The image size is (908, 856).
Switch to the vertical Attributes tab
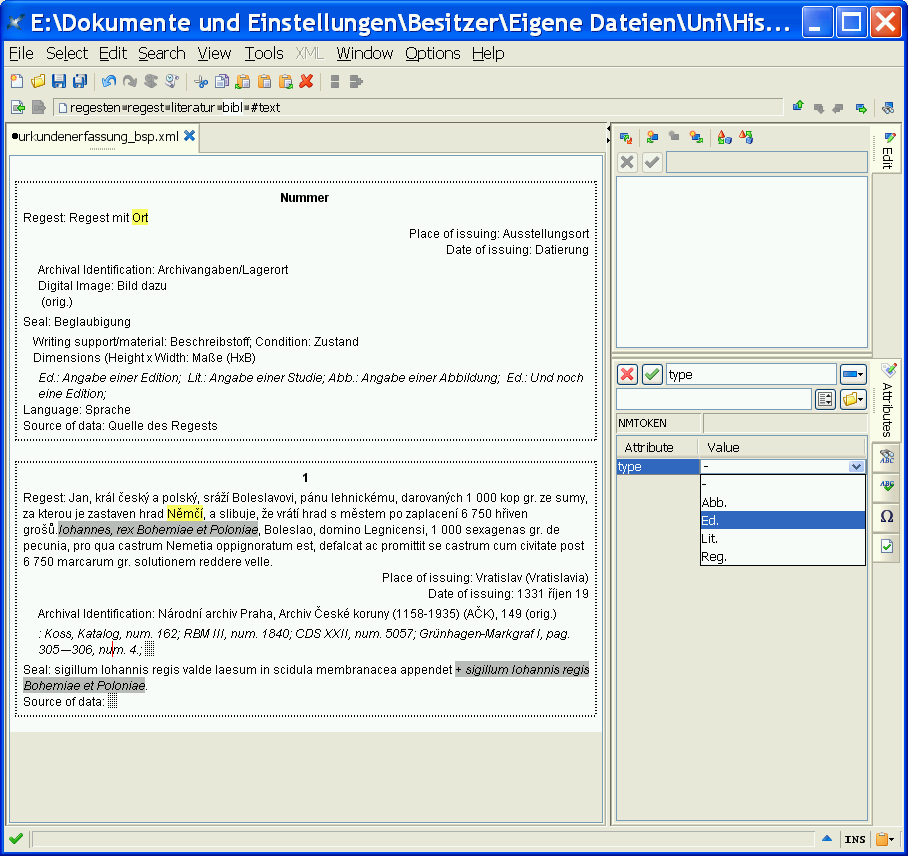pyautogui.click(x=887, y=399)
